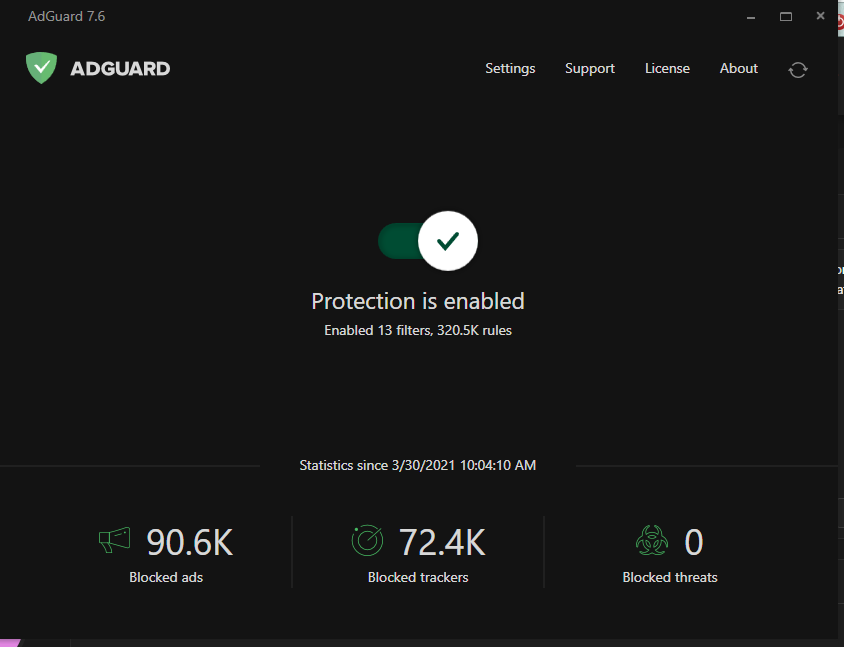Open the Support menu
844x647 pixels.
590,68
